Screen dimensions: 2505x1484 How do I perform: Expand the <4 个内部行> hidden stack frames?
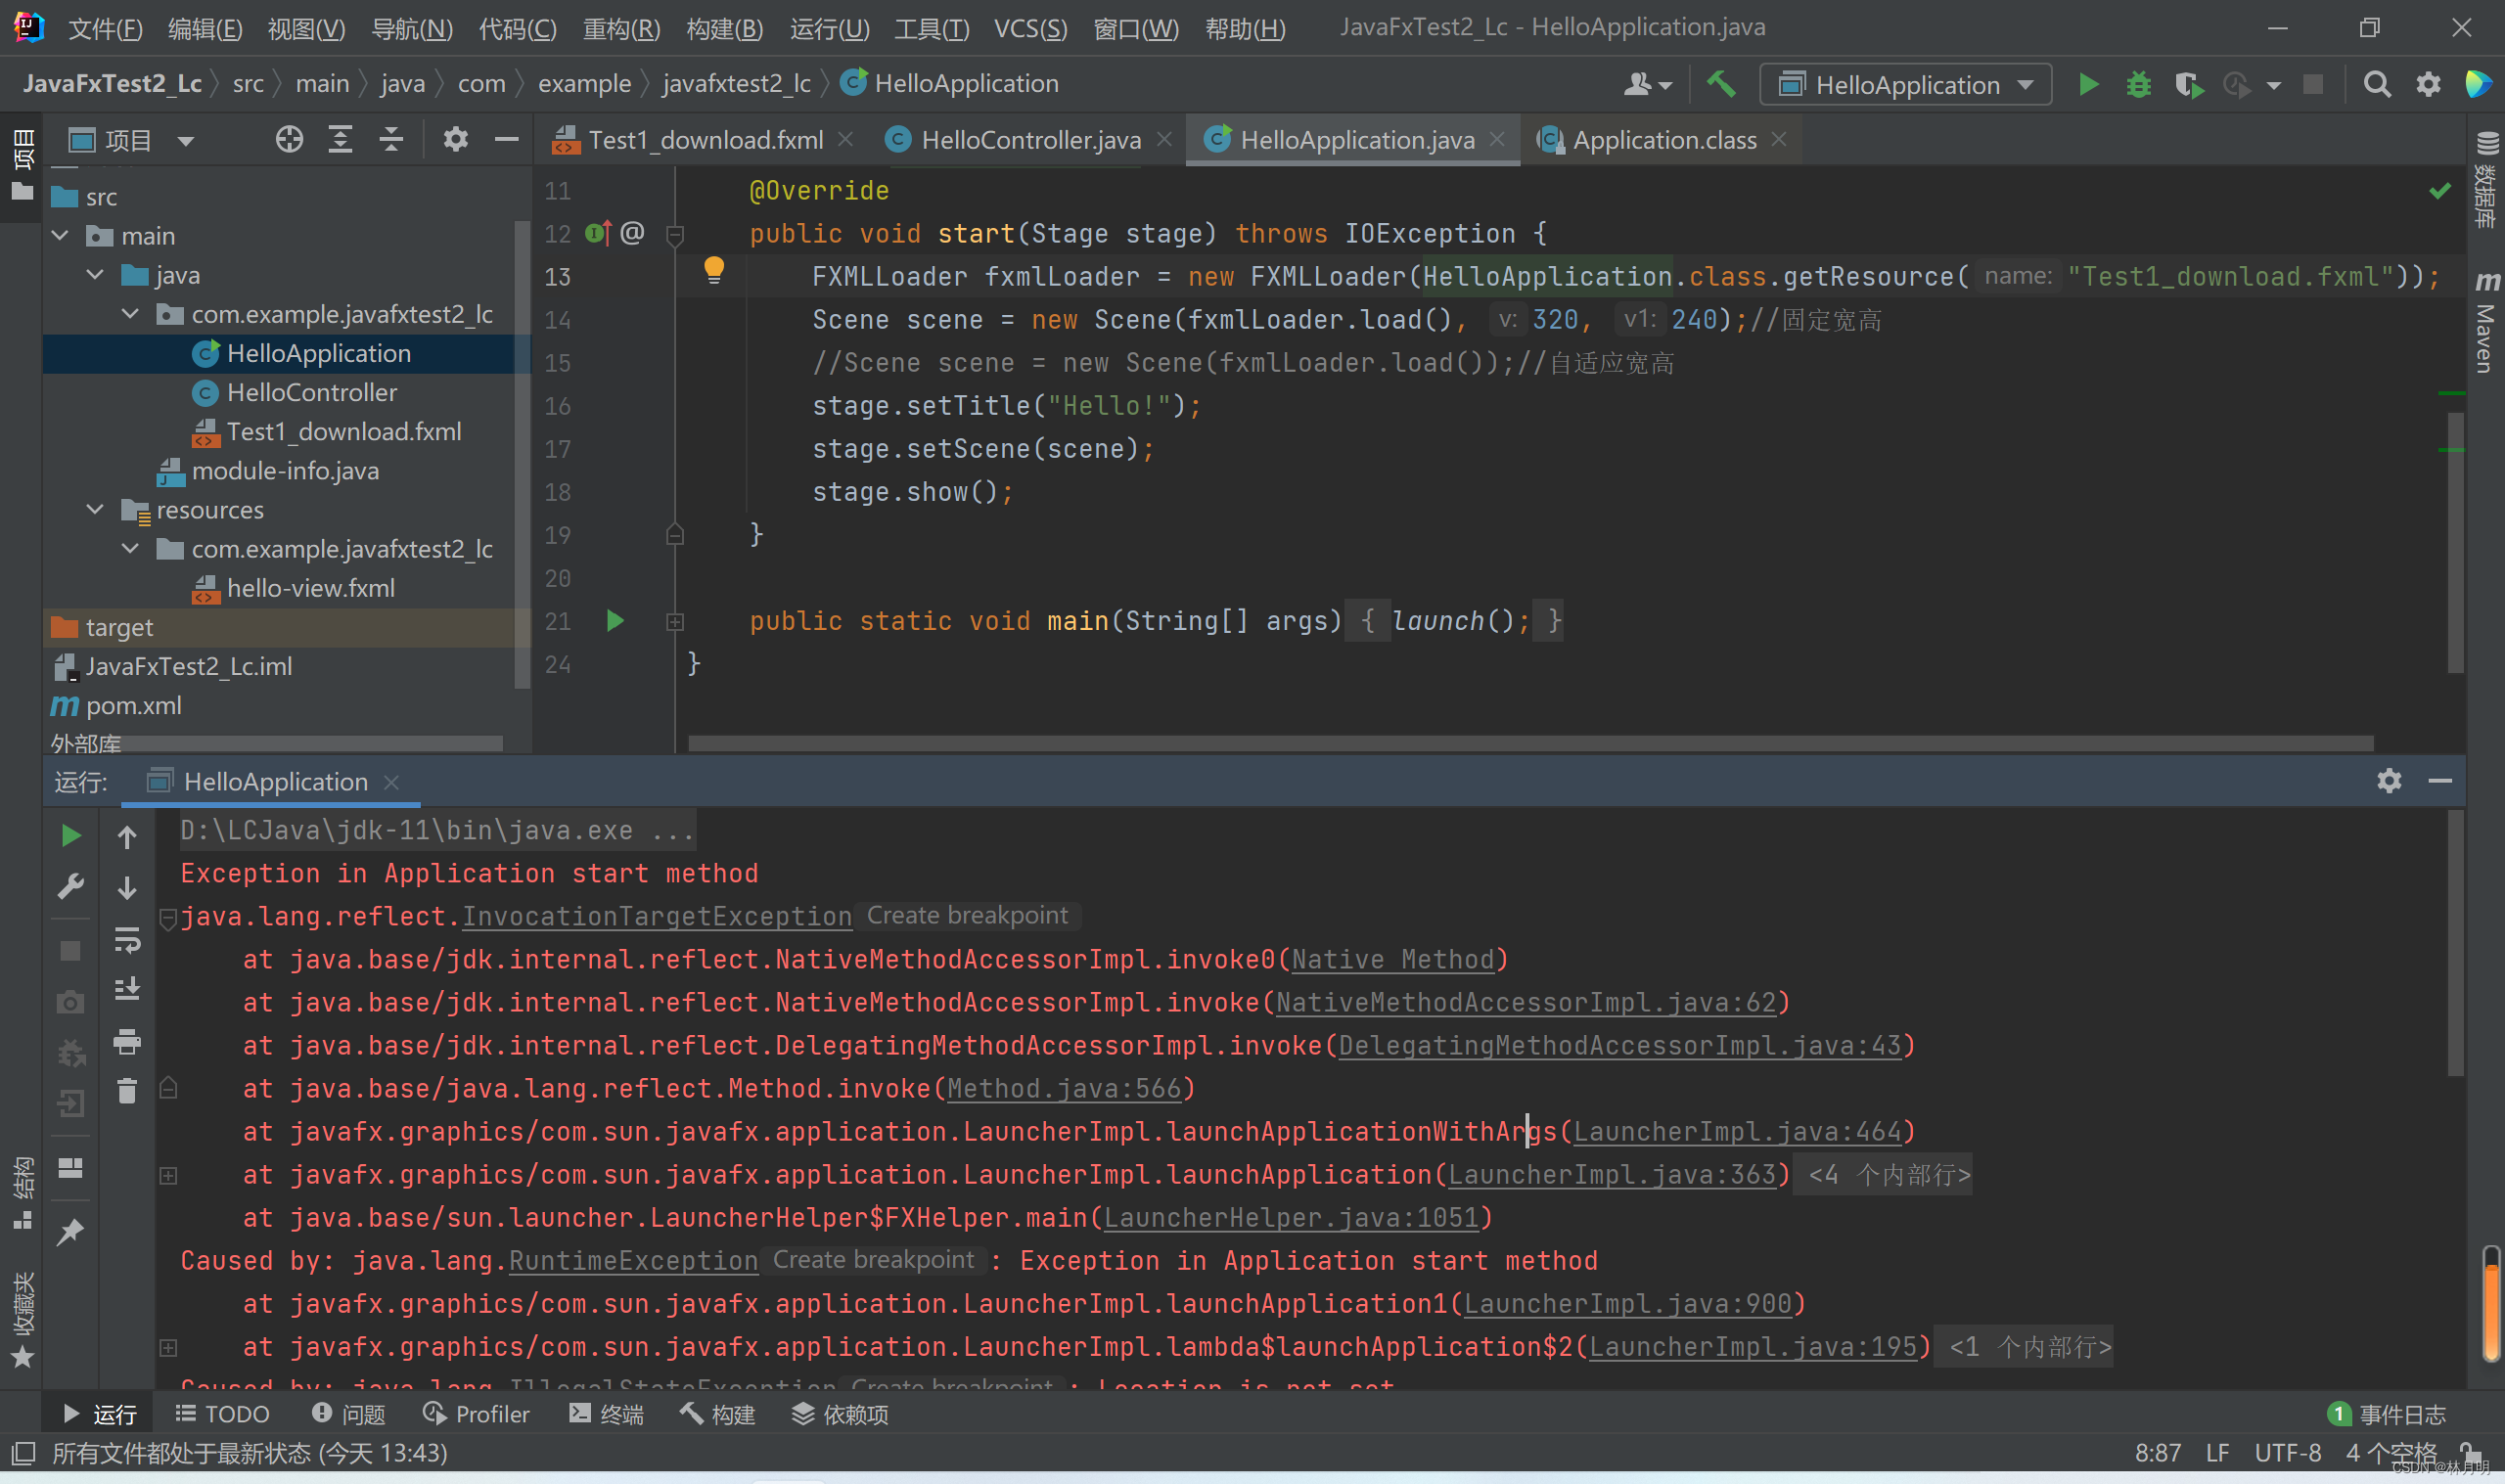pos(1884,1174)
